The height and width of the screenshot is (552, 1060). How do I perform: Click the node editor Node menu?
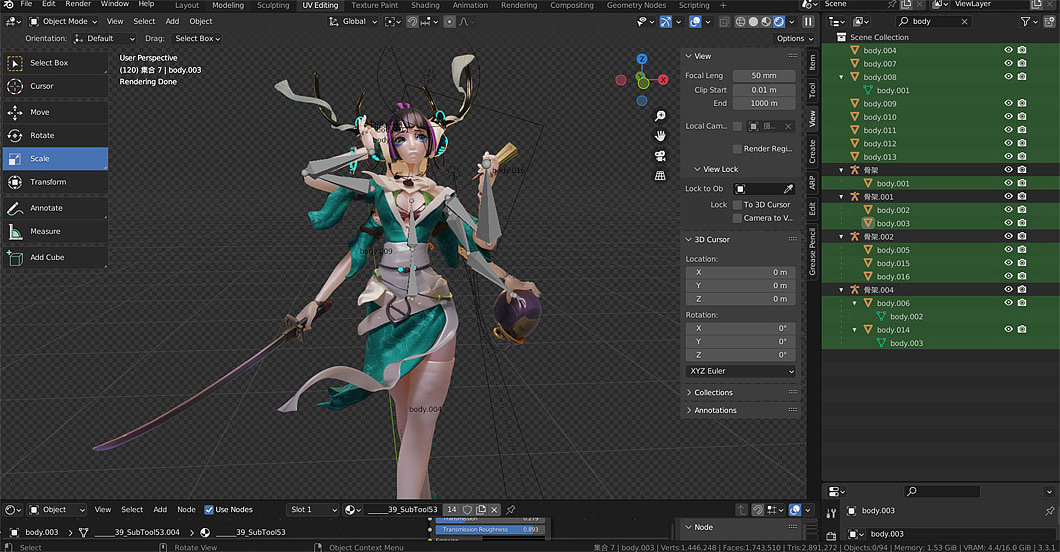(186, 510)
